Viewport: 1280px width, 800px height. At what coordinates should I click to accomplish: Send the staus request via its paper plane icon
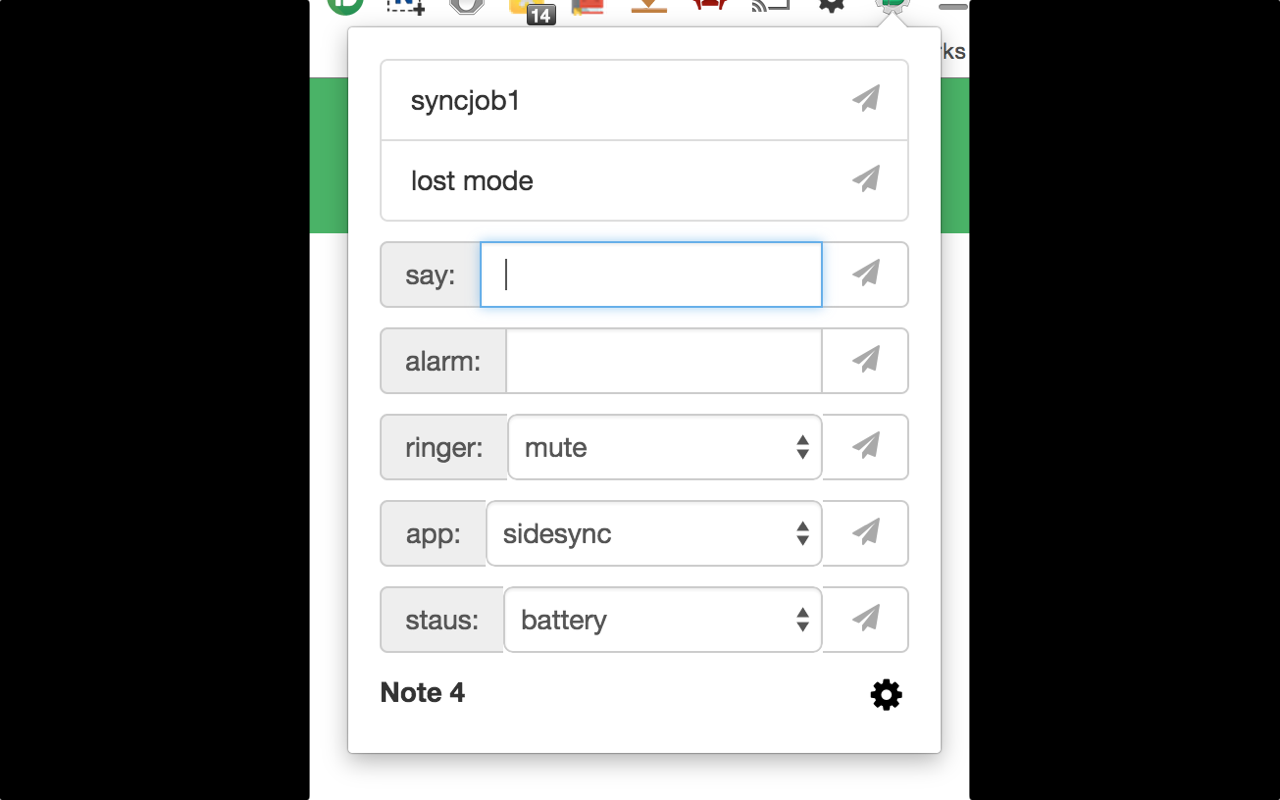point(866,619)
